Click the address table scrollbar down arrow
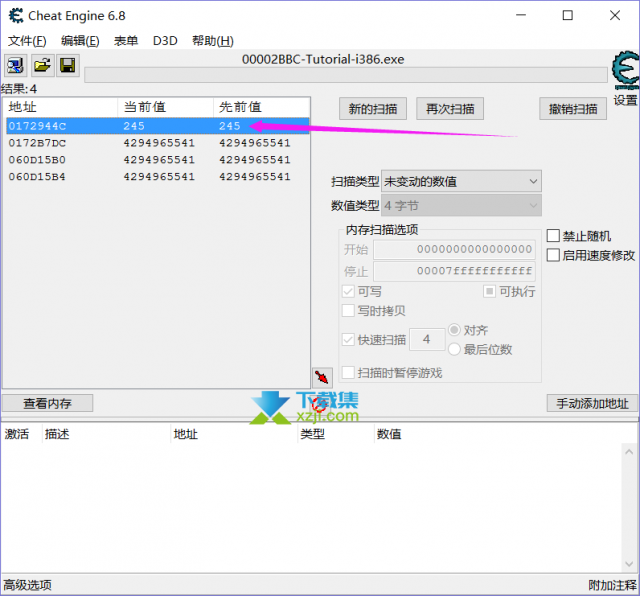The image size is (640, 596). tap(629, 564)
